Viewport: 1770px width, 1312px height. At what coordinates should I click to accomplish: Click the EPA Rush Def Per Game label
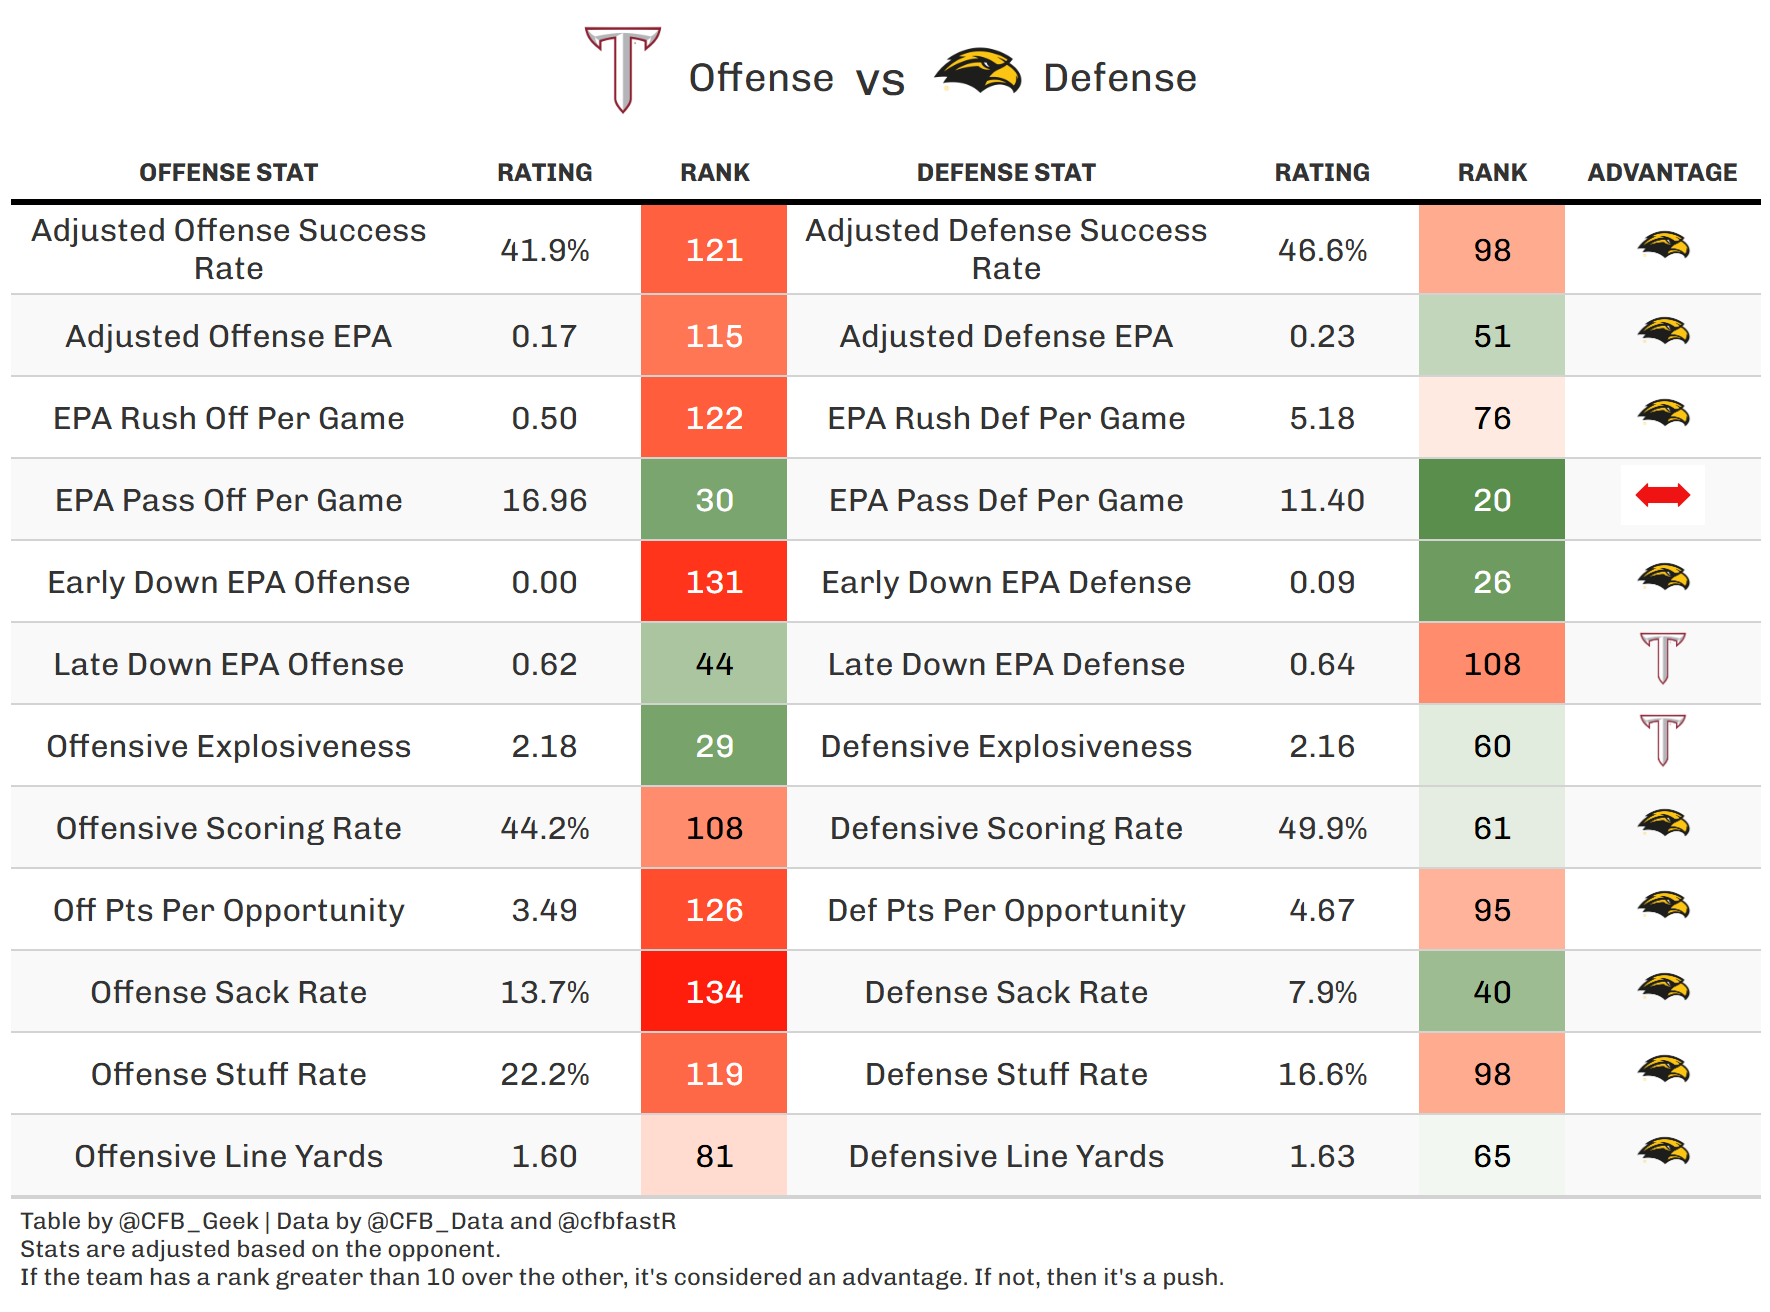[x=1006, y=418]
